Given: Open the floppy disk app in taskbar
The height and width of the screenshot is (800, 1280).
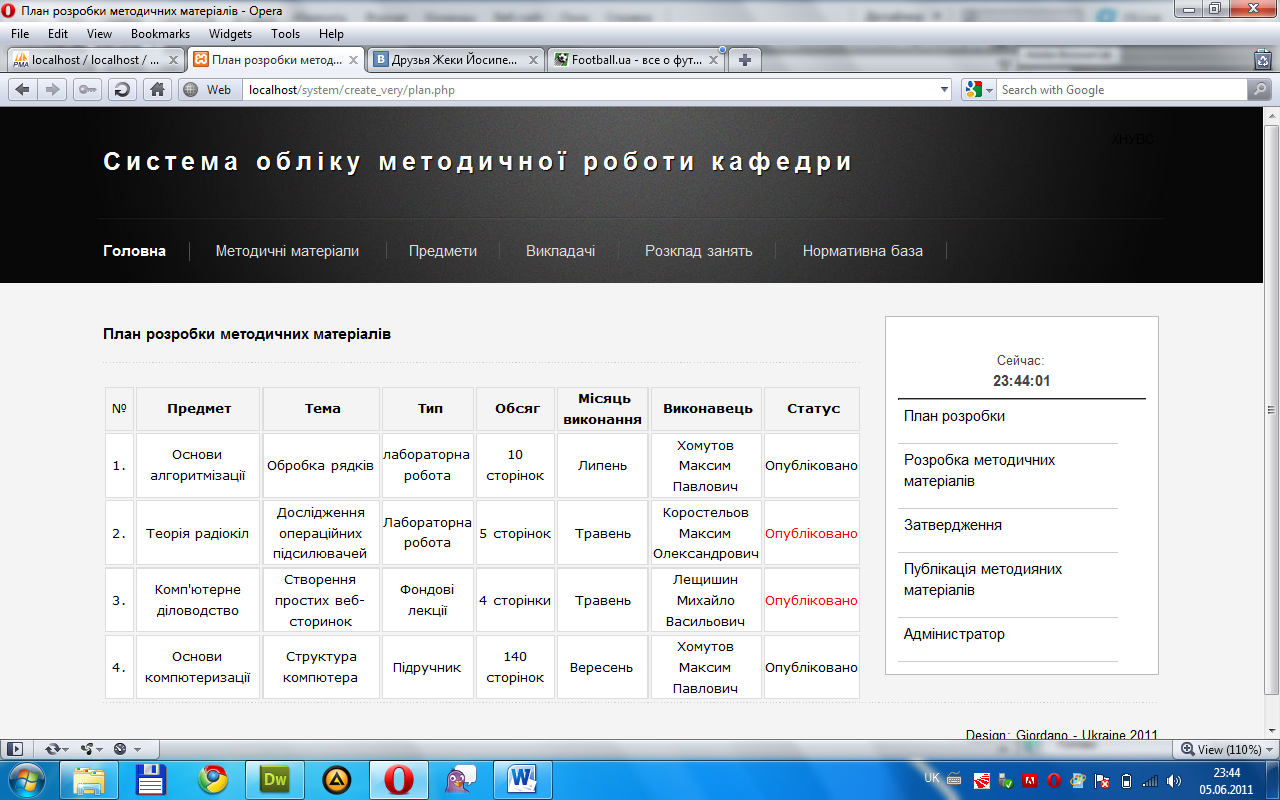Looking at the screenshot, I should 151,779.
